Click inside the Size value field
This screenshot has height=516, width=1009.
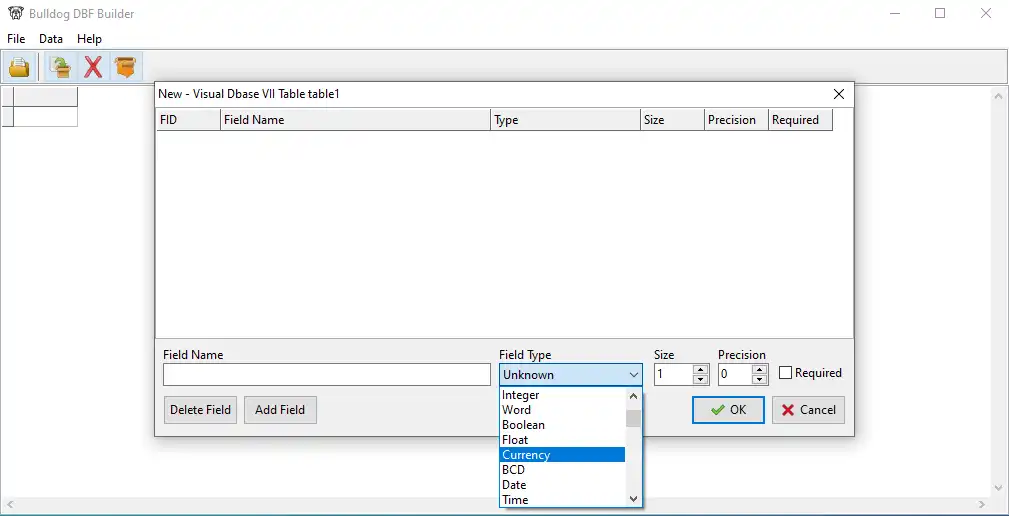pyautogui.click(x=674, y=374)
